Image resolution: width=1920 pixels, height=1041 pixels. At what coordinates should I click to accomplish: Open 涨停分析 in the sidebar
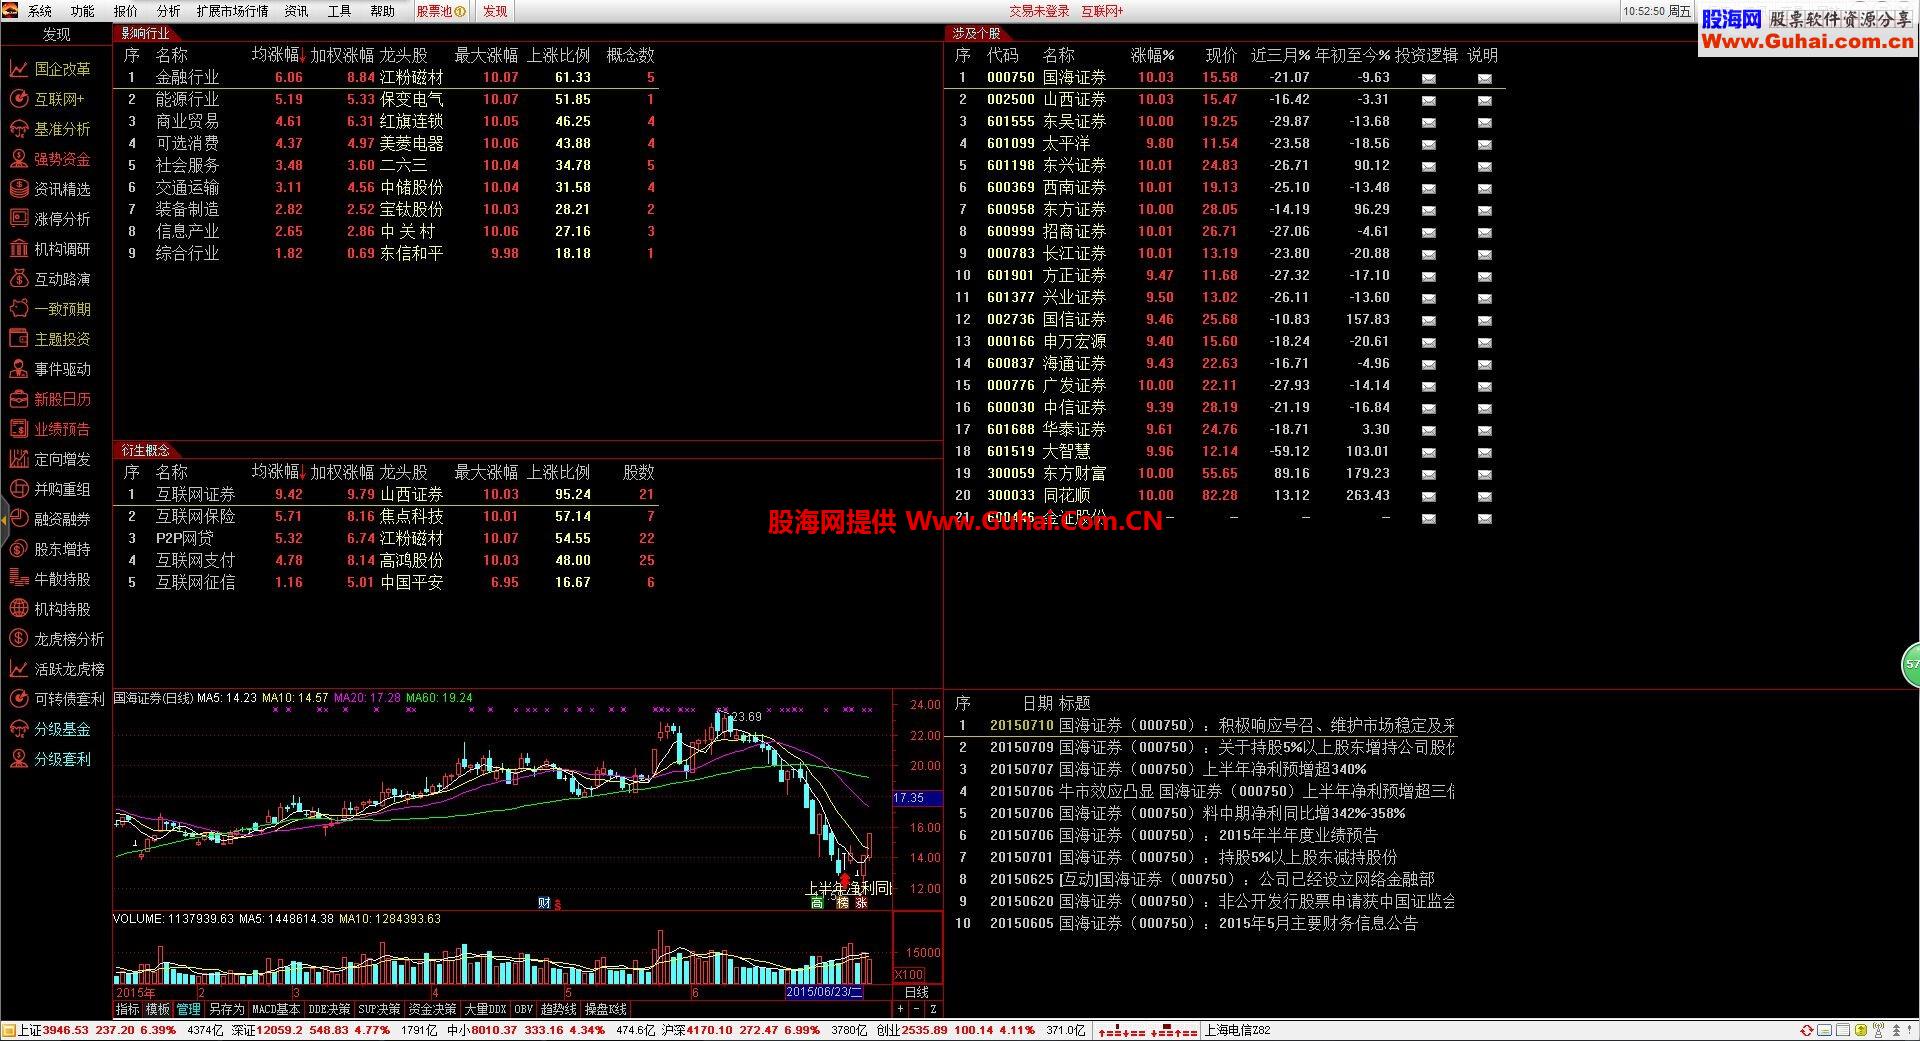[x=50, y=219]
